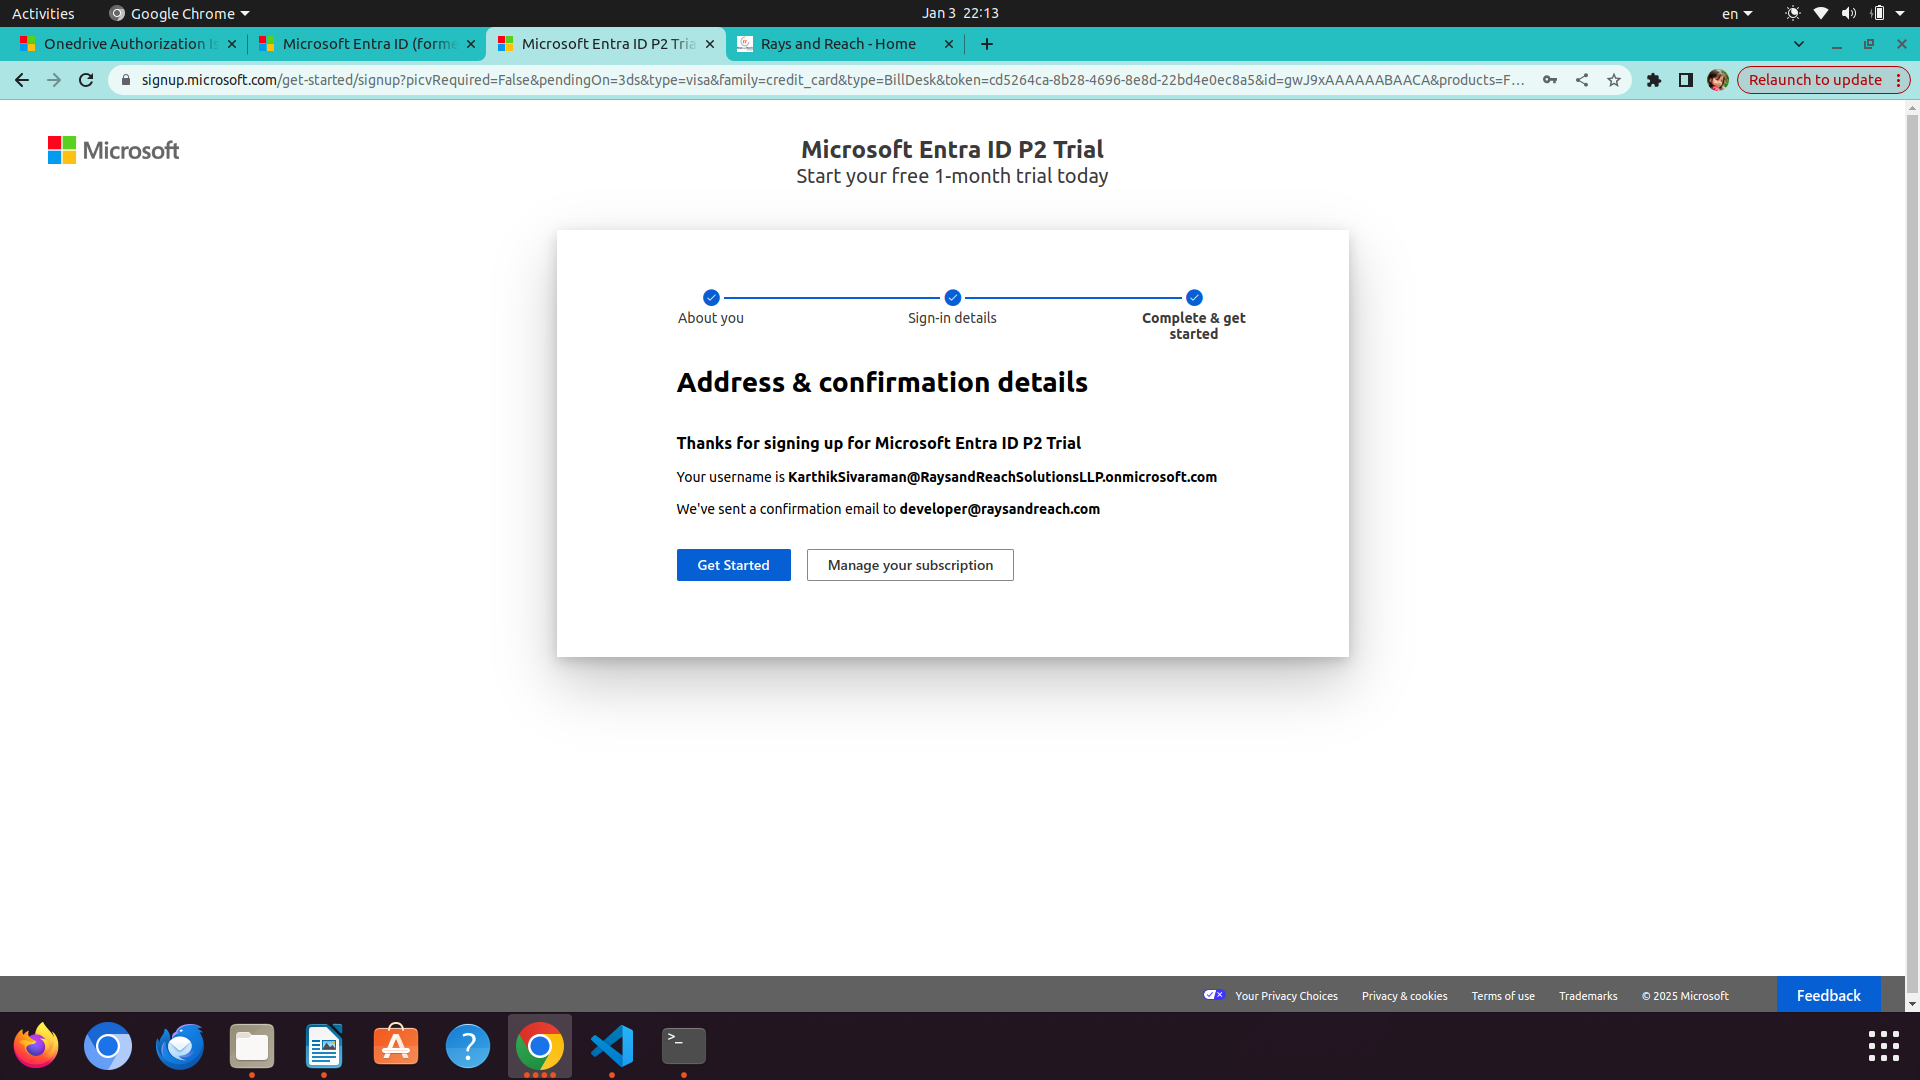The width and height of the screenshot is (1920, 1080).
Task: Open the en keyboard layout dropdown
Action: tap(1737, 13)
